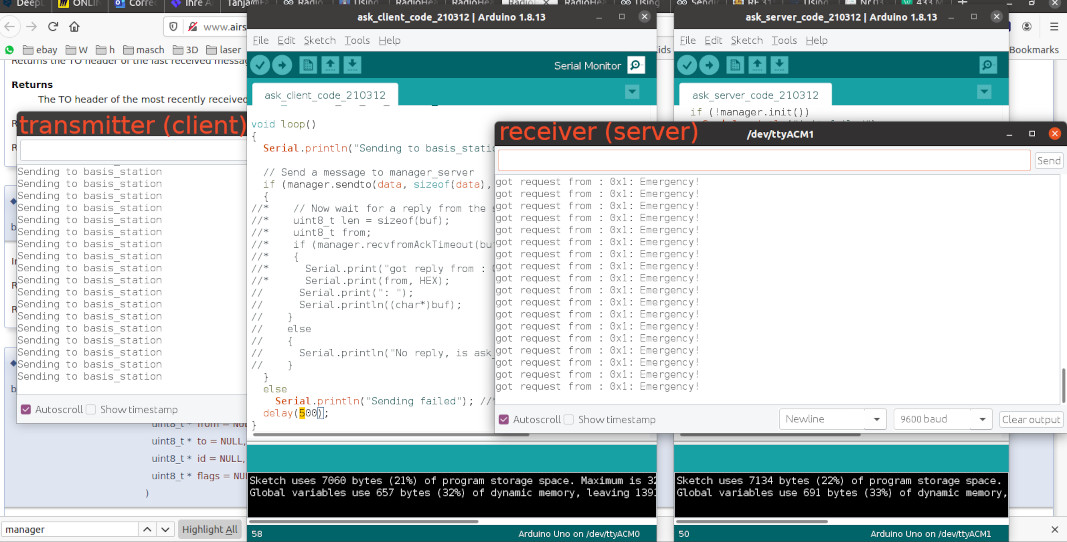Click delay(500) line in client code

pos(296,413)
